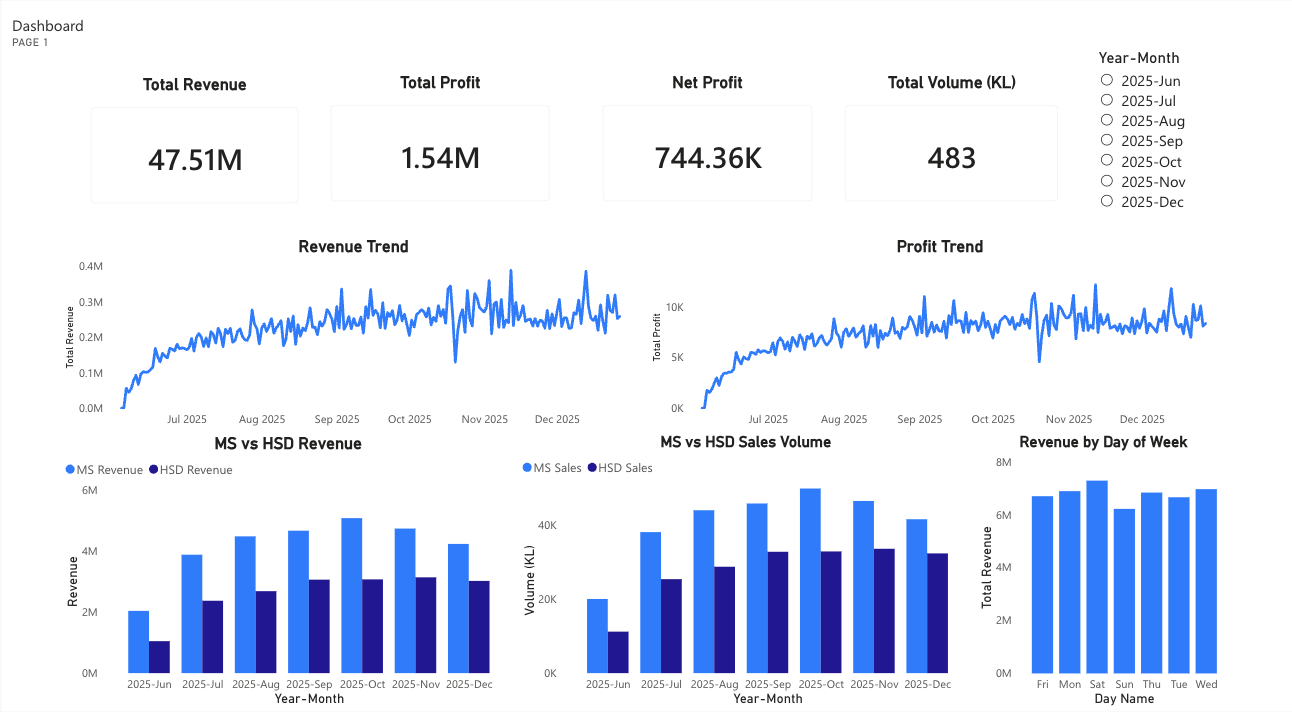Viewport: 1292px width, 712px height.
Task: Click the Total Volume (KL) card title
Action: click(x=952, y=83)
